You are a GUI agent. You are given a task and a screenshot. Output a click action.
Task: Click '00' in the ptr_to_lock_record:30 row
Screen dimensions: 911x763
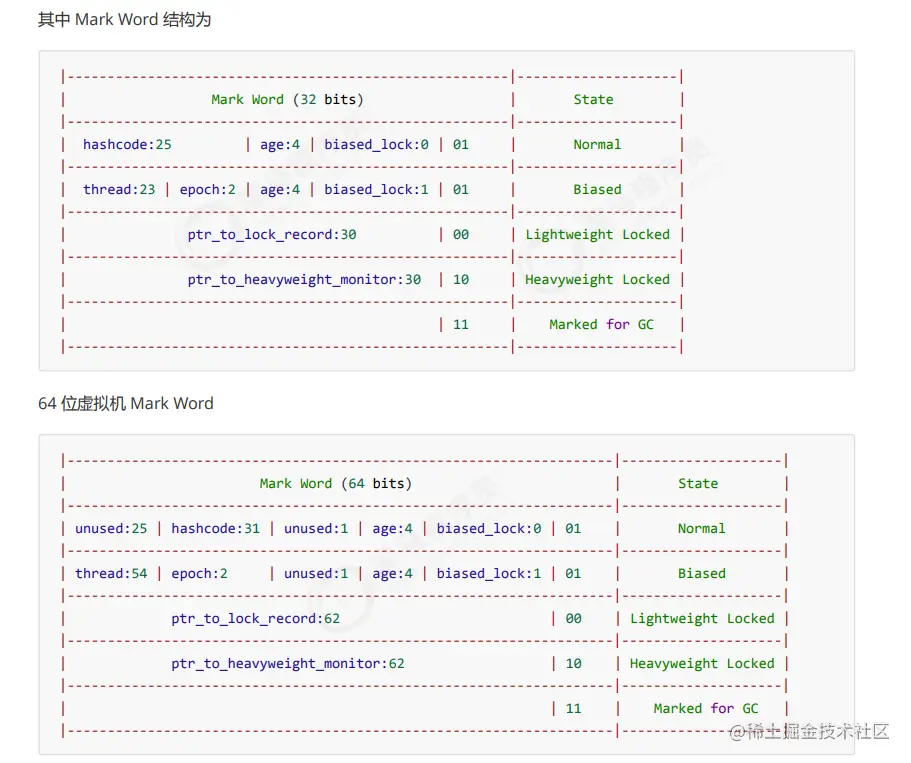click(461, 235)
